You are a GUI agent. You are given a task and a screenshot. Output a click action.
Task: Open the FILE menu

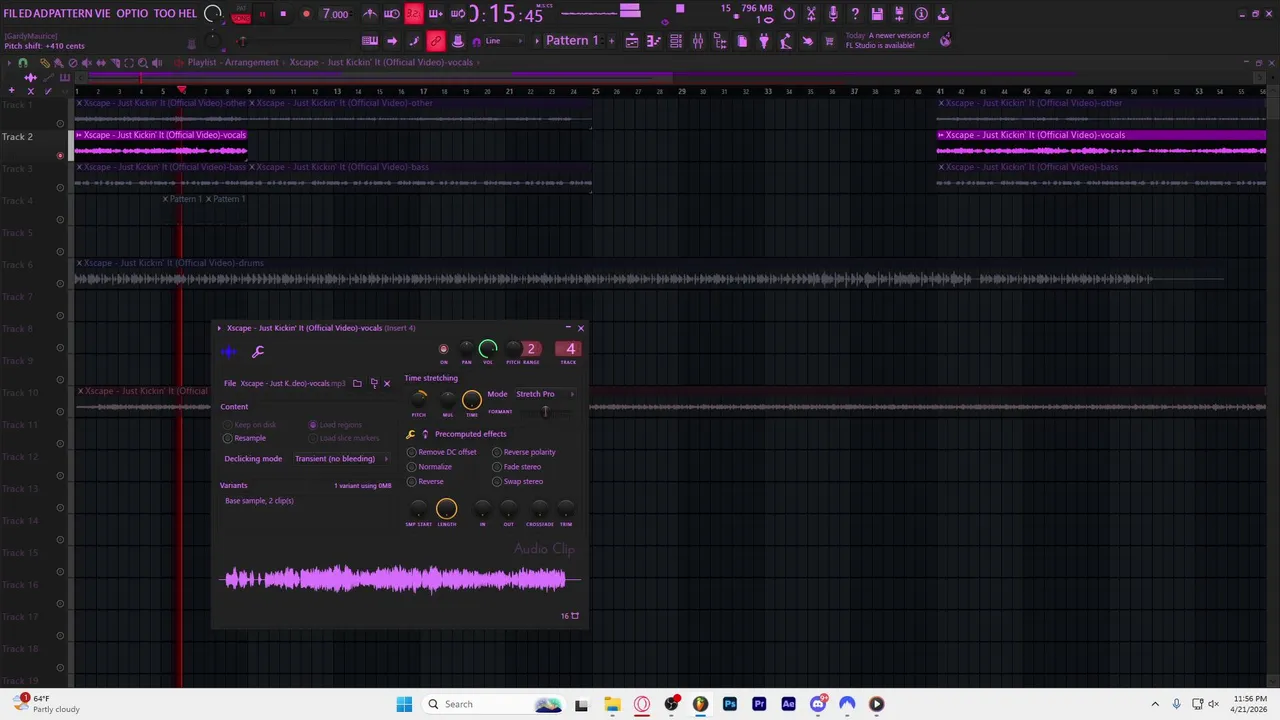[17, 14]
